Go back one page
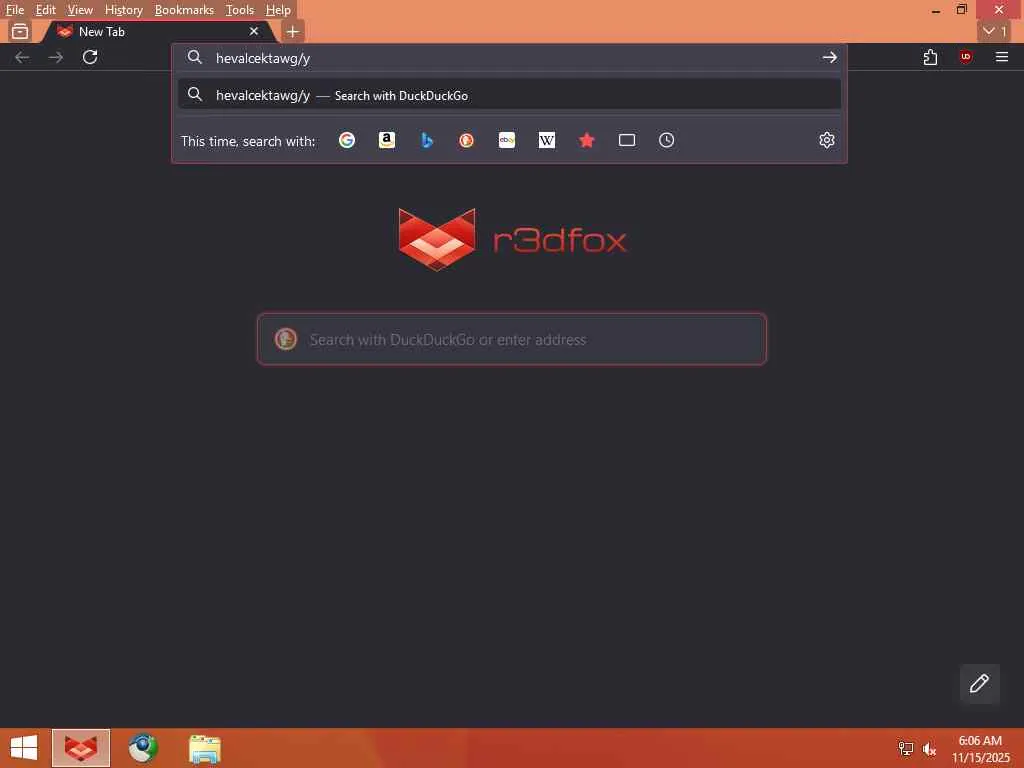Image resolution: width=1024 pixels, height=768 pixels. click(22, 57)
